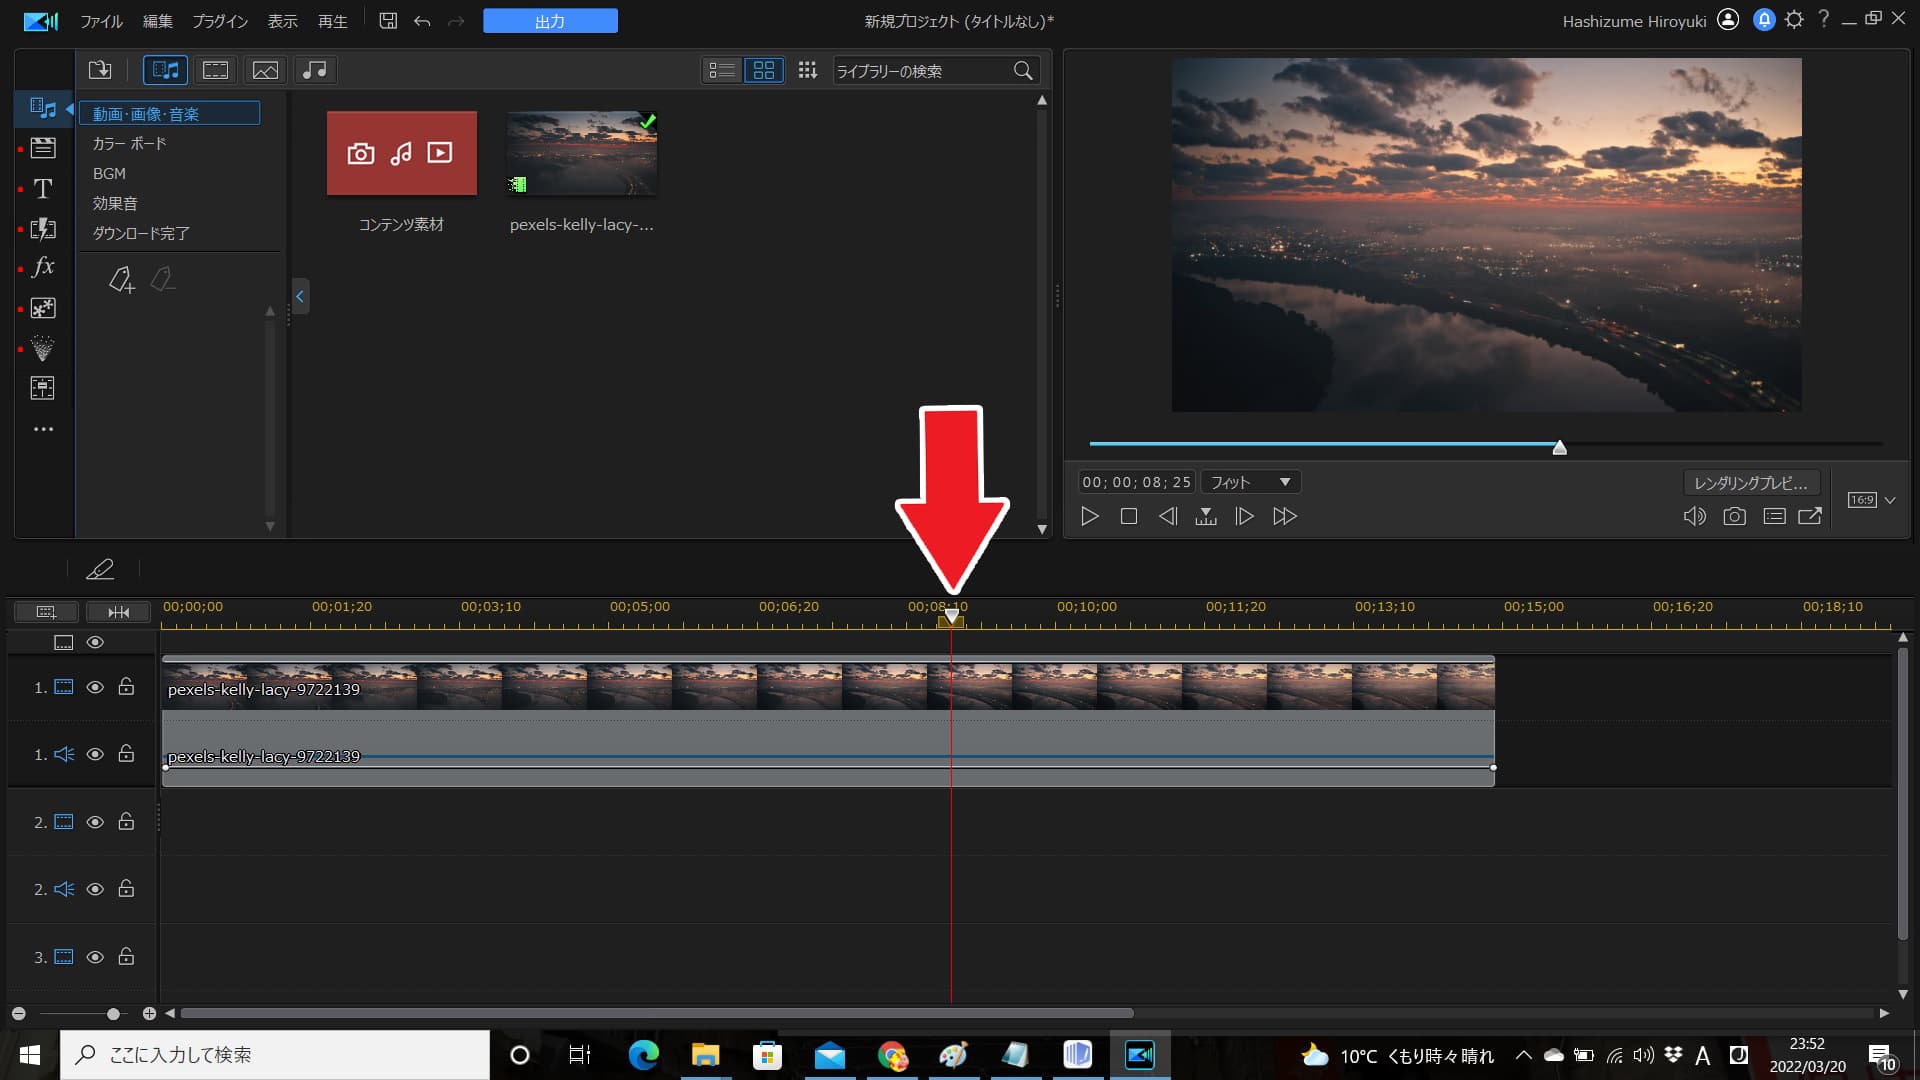Click the add new tag icon
Viewport: 1920px width, 1080px height.
pyautogui.click(x=121, y=280)
